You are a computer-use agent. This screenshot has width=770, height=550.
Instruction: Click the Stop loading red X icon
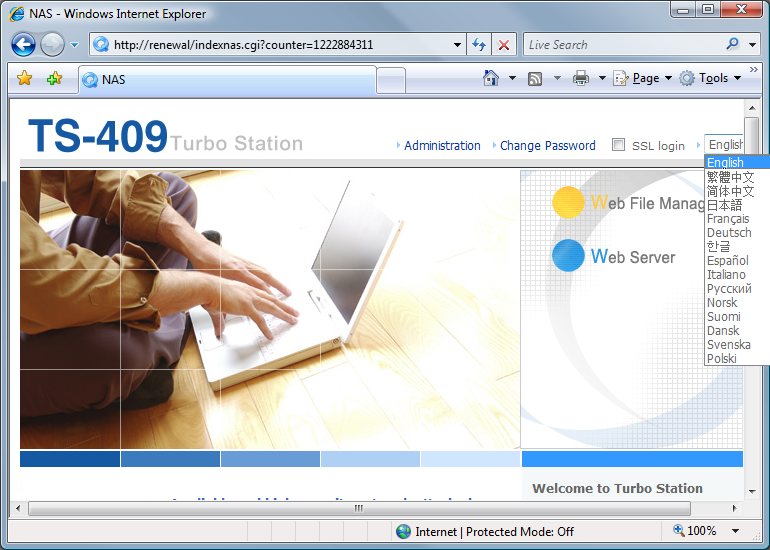(504, 45)
